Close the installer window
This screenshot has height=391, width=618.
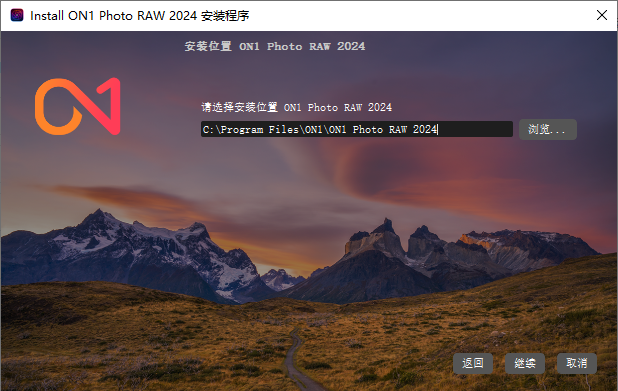(601, 15)
